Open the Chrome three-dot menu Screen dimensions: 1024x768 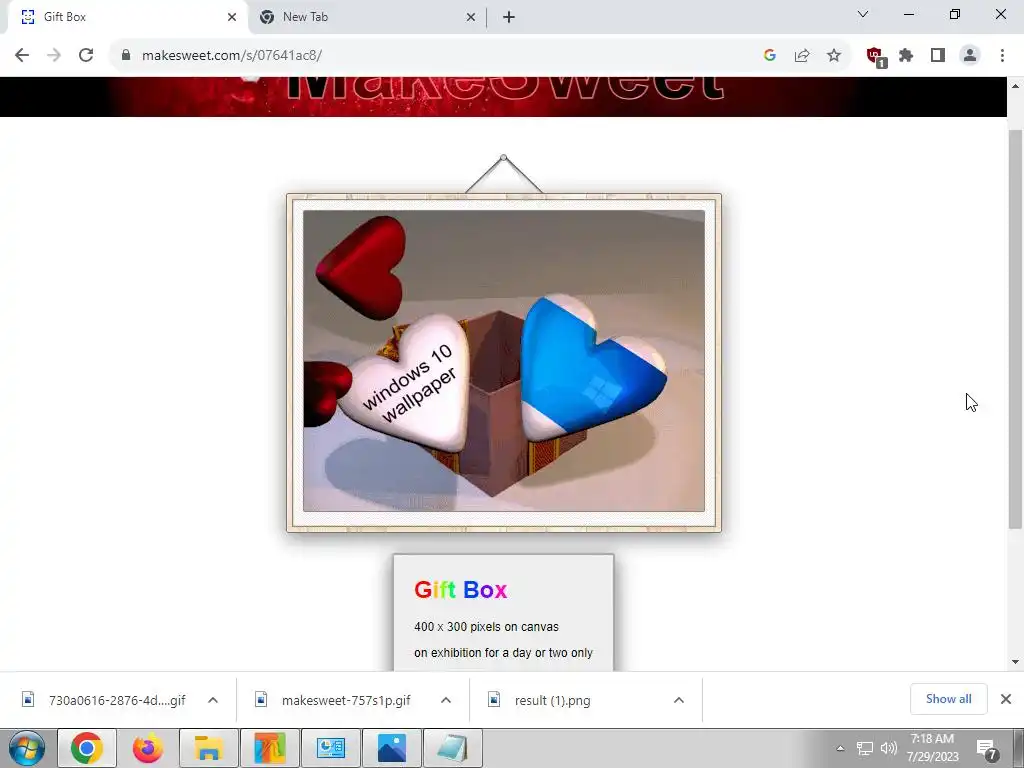click(x=1002, y=56)
